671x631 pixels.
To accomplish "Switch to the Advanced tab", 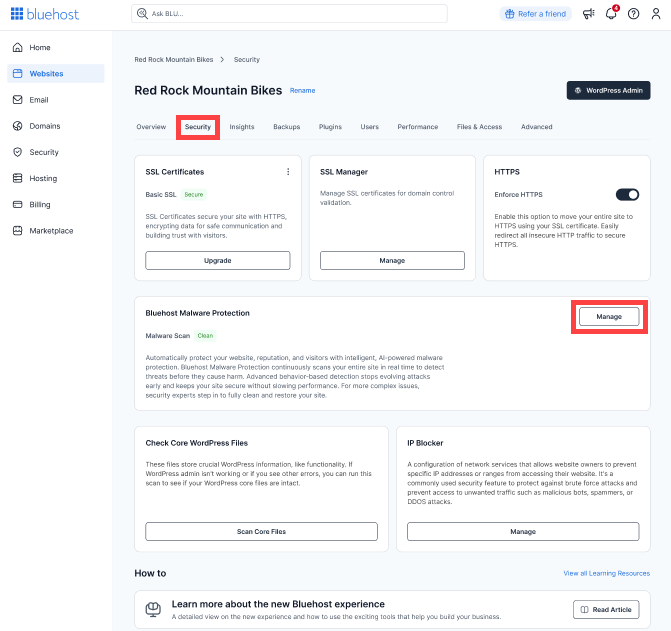I will (x=537, y=127).
